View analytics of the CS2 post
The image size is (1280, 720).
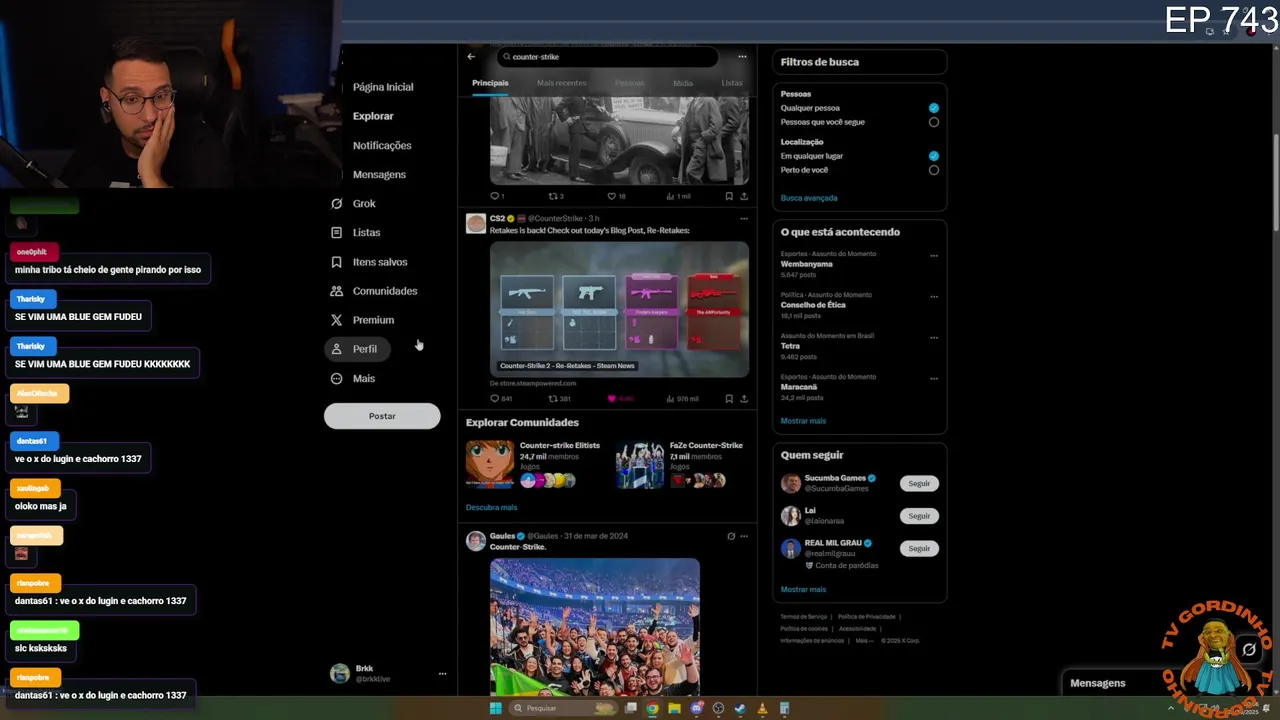pyautogui.click(x=682, y=399)
